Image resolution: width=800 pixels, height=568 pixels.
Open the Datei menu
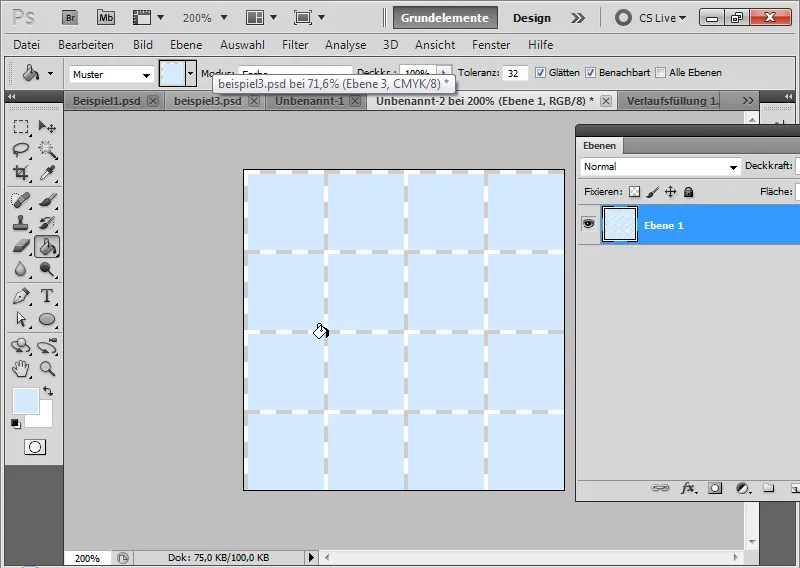pyautogui.click(x=27, y=45)
